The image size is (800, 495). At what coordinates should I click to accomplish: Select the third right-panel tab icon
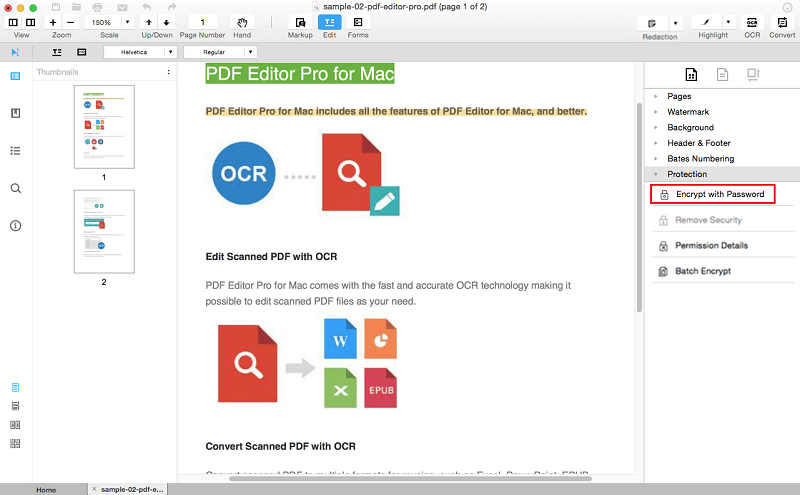click(x=753, y=75)
